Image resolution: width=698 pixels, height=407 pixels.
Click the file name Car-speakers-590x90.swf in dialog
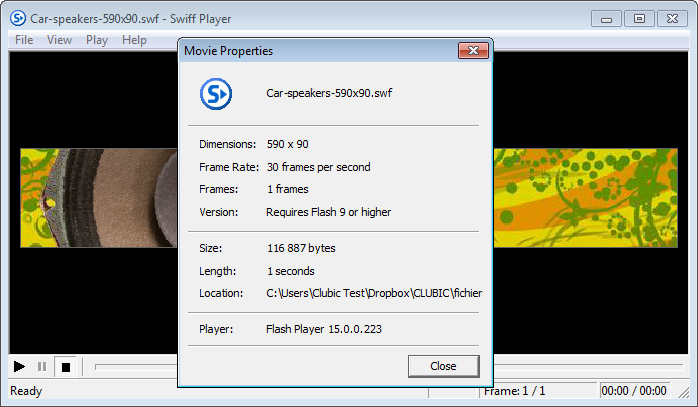click(x=329, y=93)
